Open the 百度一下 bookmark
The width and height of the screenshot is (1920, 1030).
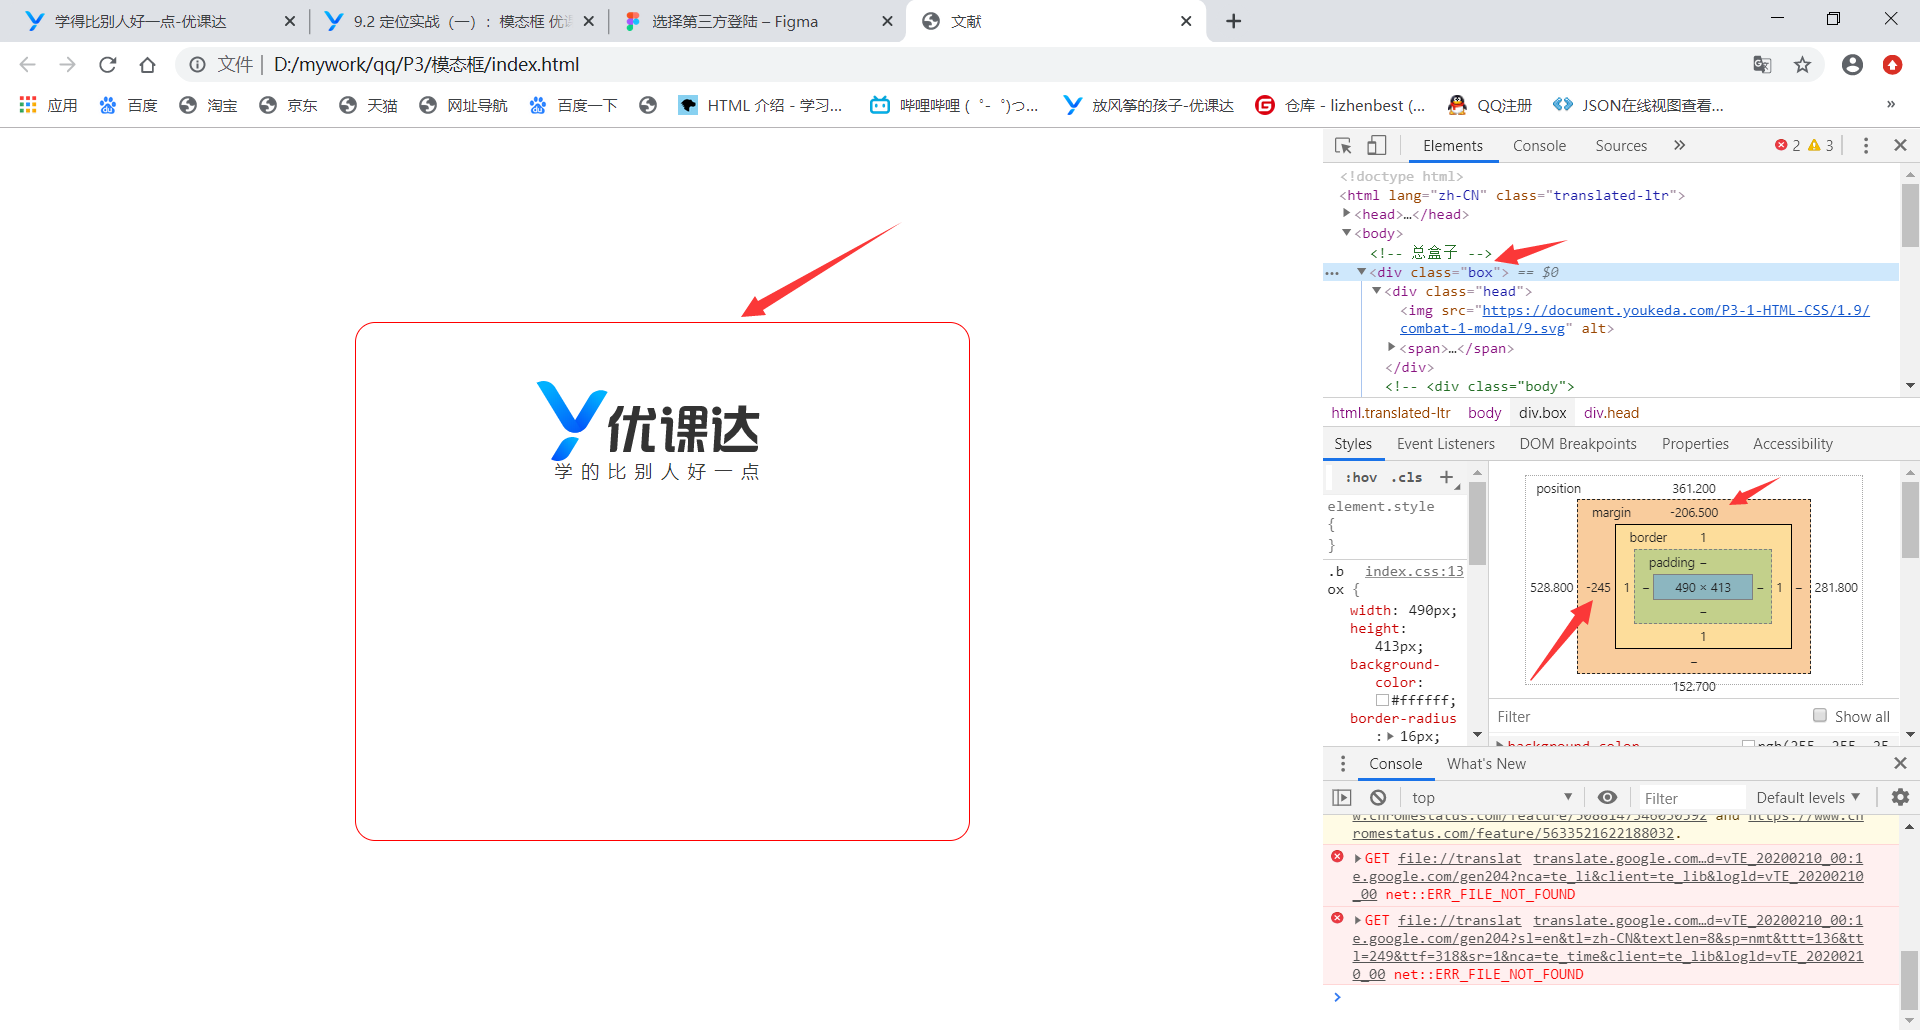click(x=573, y=105)
